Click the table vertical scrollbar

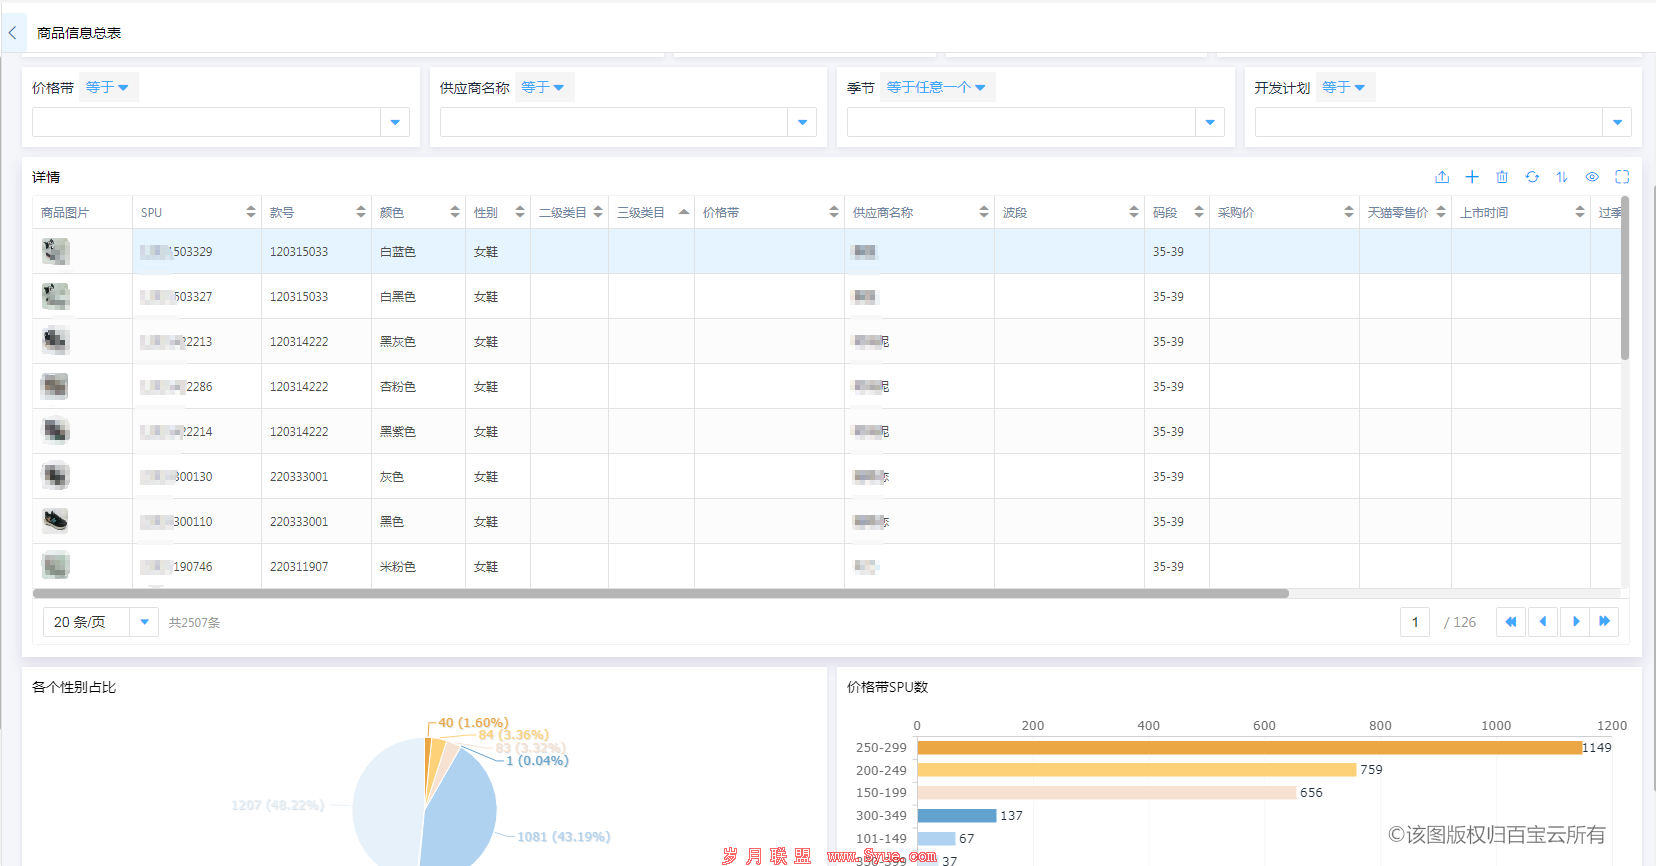click(1625, 278)
